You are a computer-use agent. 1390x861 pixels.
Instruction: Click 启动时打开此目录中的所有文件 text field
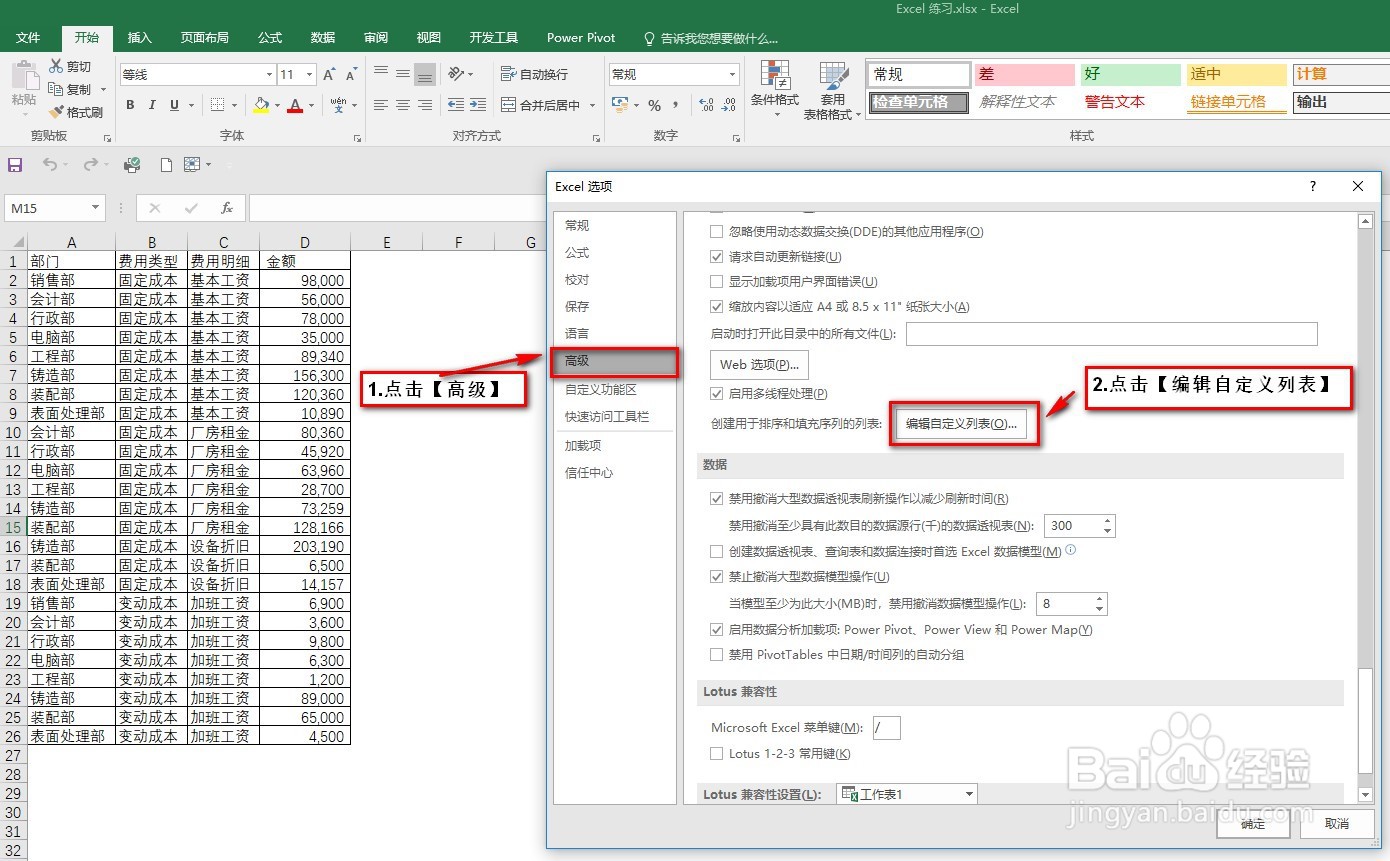[1111, 334]
